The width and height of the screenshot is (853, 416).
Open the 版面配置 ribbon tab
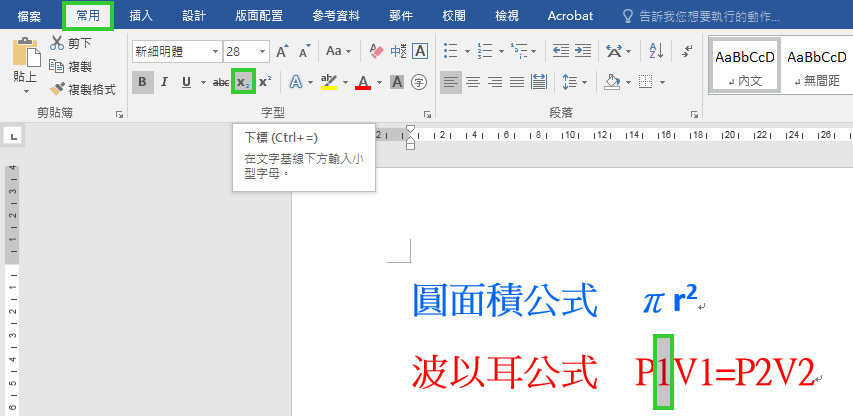[259, 16]
